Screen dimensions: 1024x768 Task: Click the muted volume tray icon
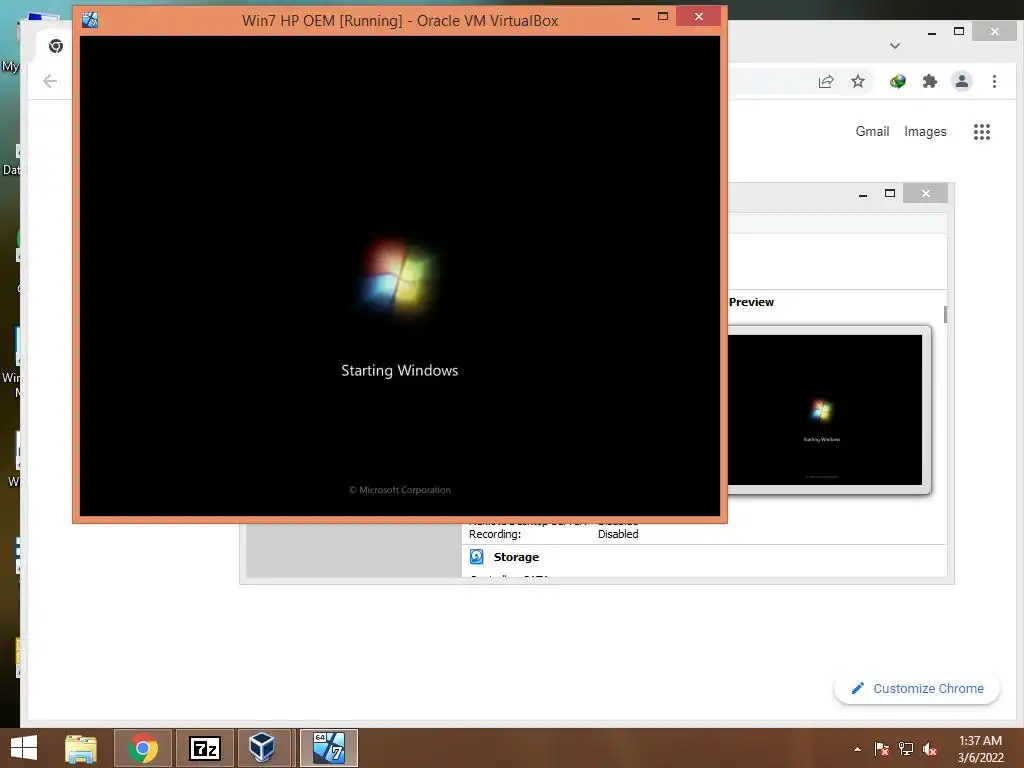pos(930,749)
